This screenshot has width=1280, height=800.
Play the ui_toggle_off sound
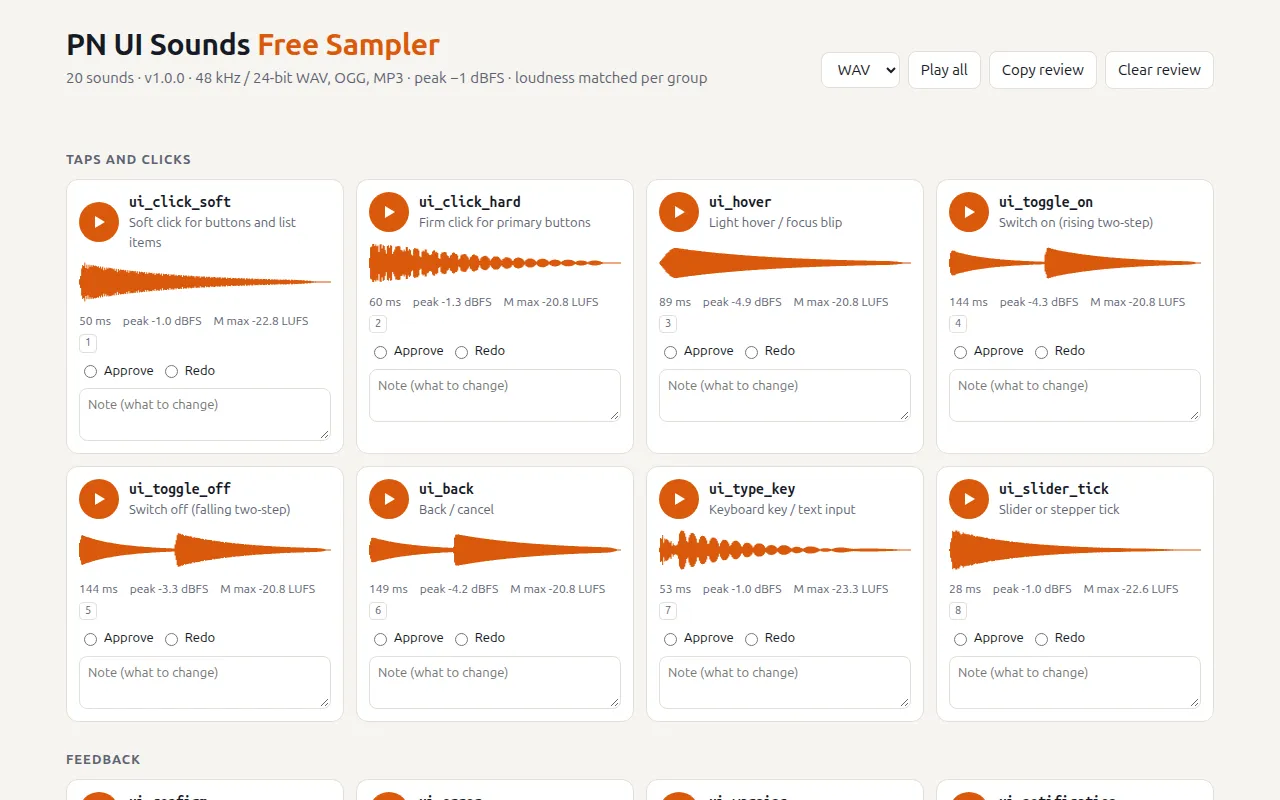coord(99,499)
